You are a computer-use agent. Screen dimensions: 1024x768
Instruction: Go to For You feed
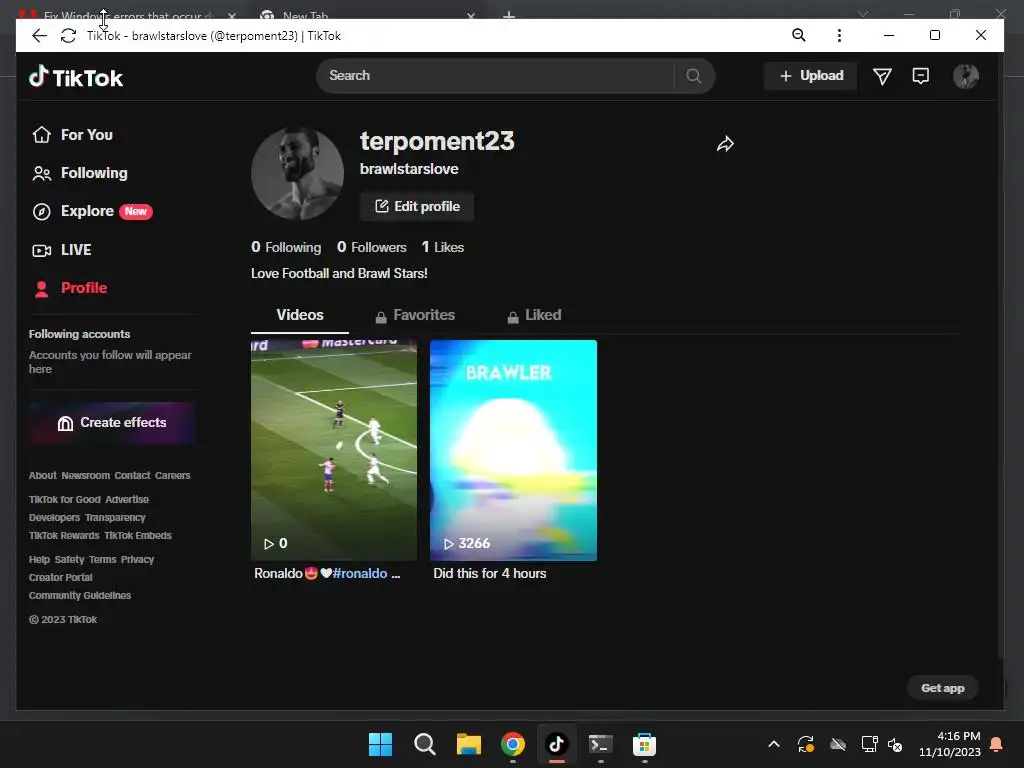[x=72, y=135]
